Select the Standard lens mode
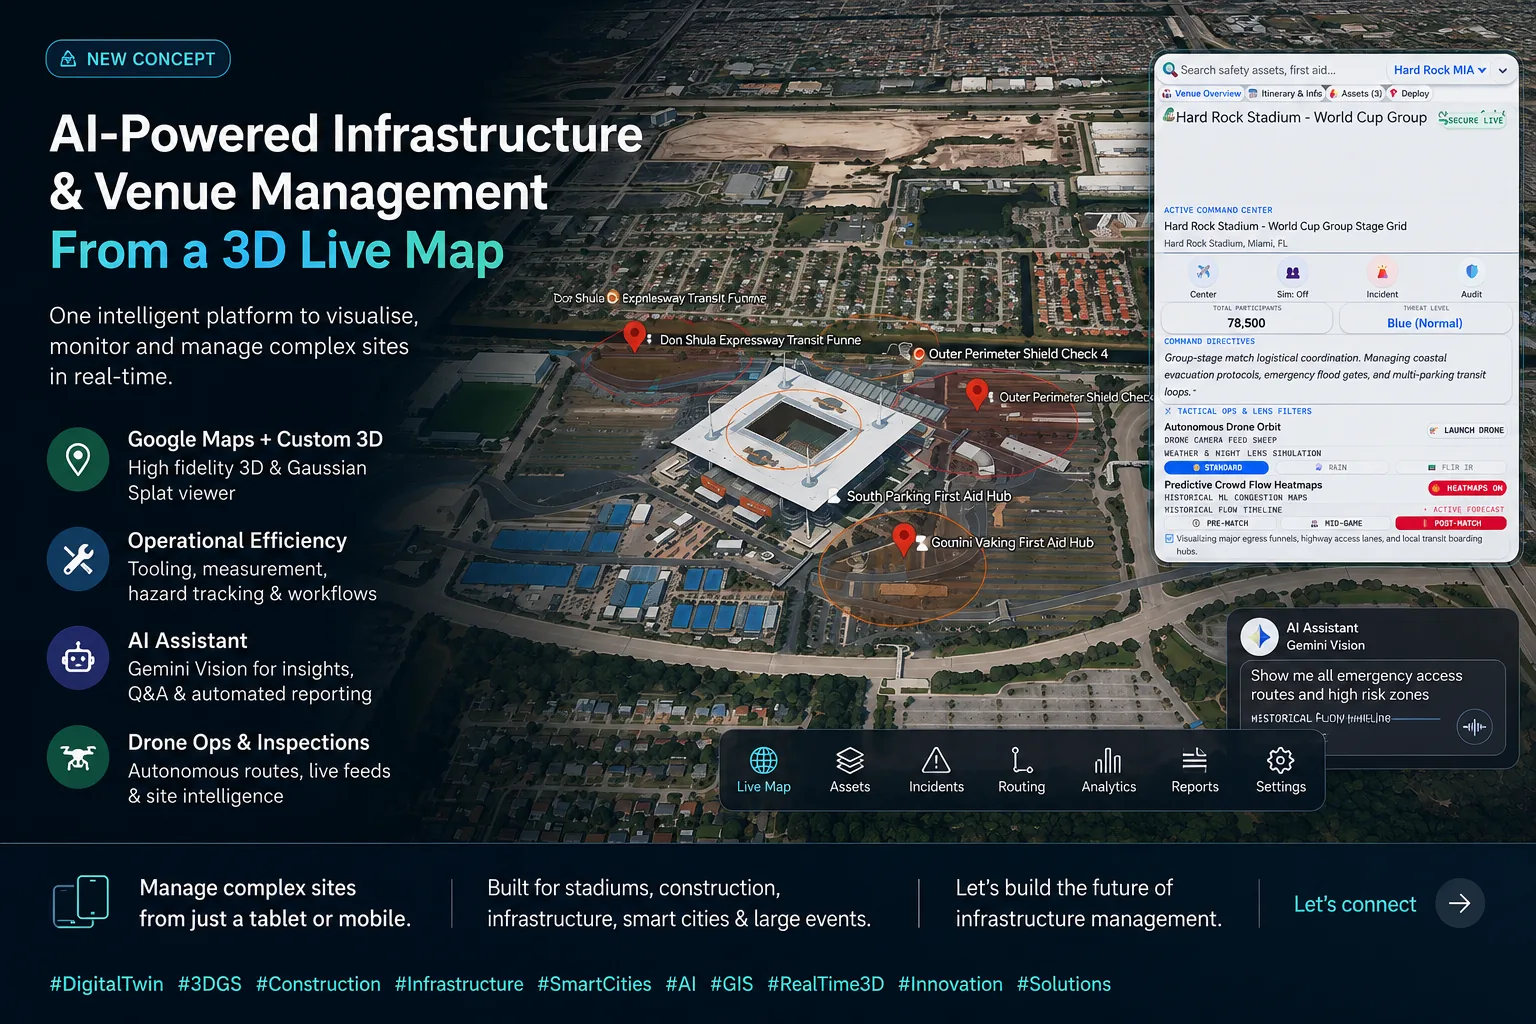The height and width of the screenshot is (1024, 1536). pyautogui.click(x=1217, y=468)
